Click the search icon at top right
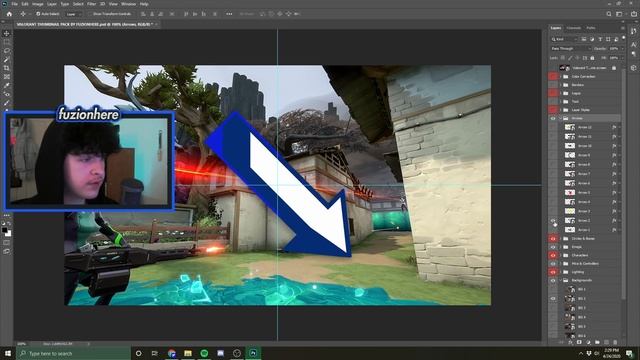 click(609, 14)
